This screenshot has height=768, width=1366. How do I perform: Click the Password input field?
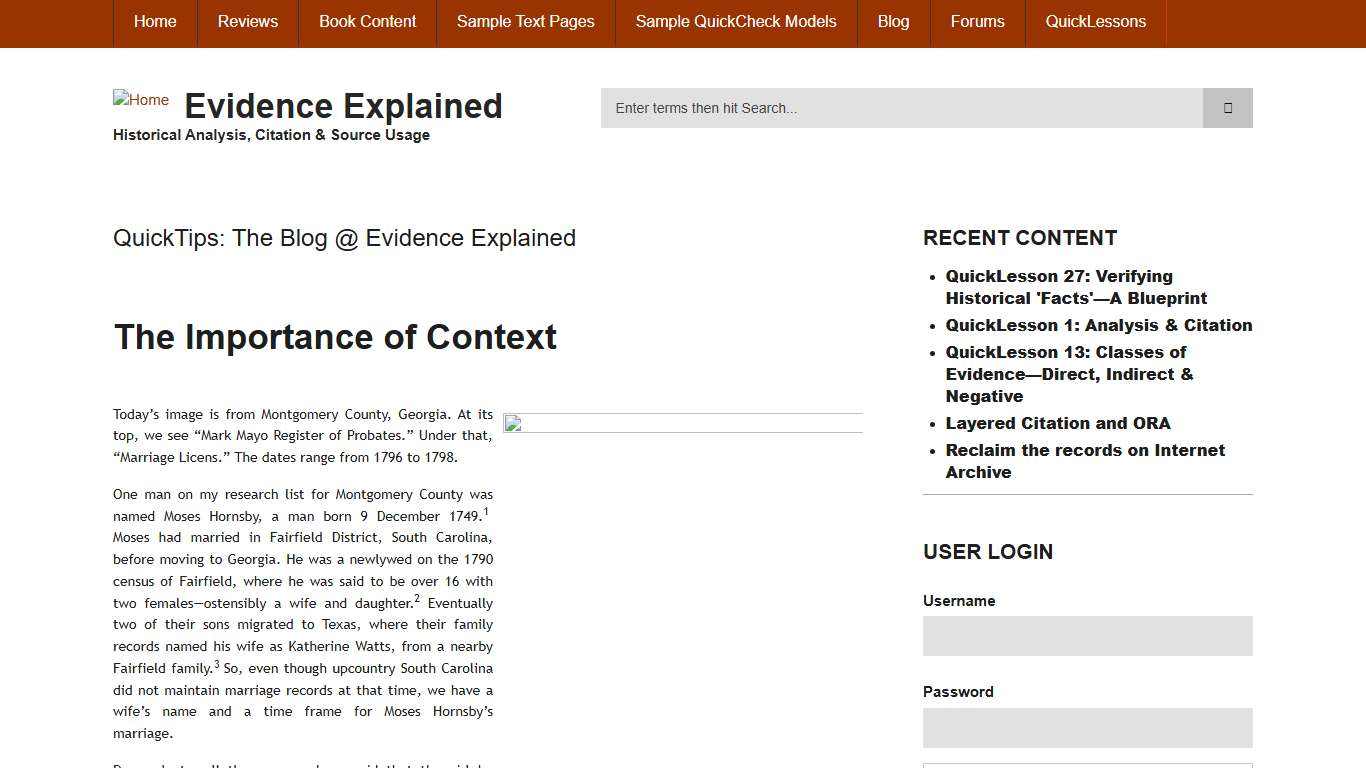(1087, 727)
